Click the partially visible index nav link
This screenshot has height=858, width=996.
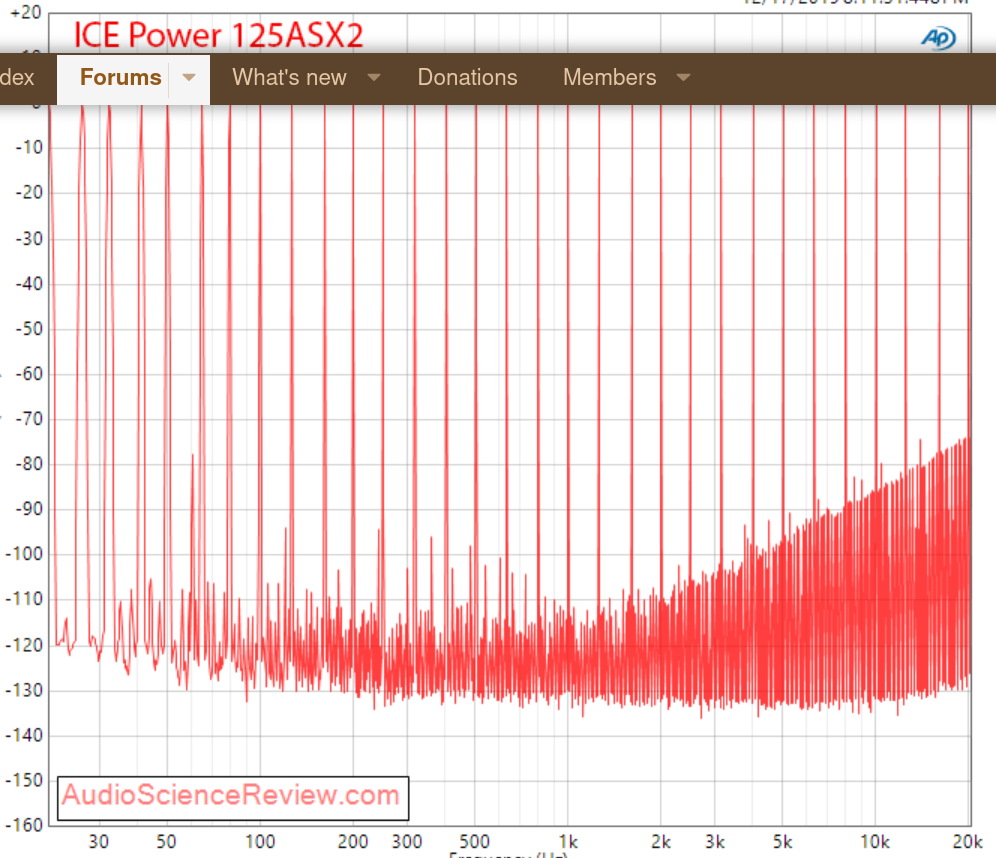pos(17,77)
